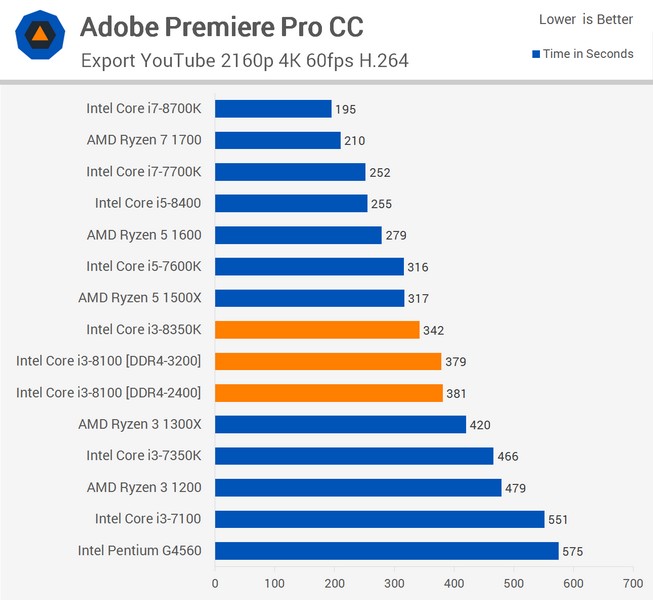Select the Intel Core i3-7100 bar
Screen dimensions: 653x600
(379, 519)
